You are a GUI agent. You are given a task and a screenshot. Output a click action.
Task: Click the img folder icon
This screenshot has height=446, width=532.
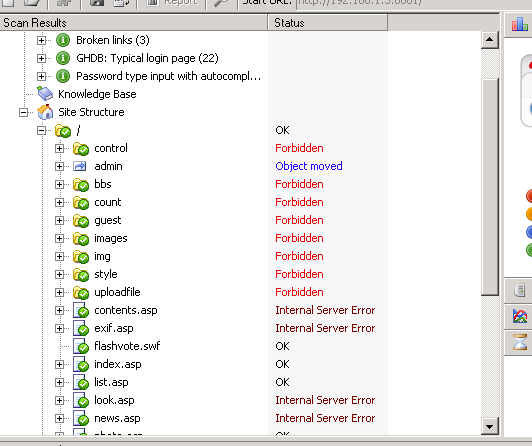81,256
